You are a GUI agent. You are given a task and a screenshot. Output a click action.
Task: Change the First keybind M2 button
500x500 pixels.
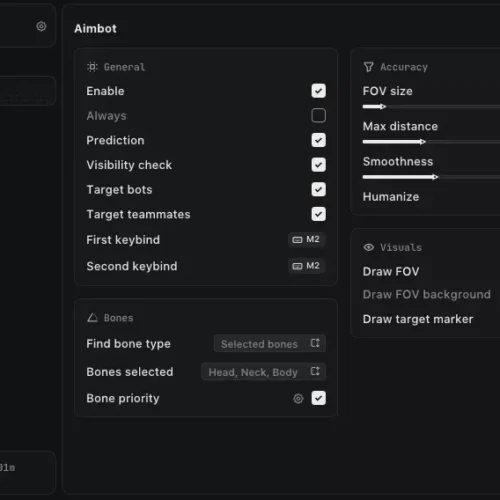pos(307,239)
